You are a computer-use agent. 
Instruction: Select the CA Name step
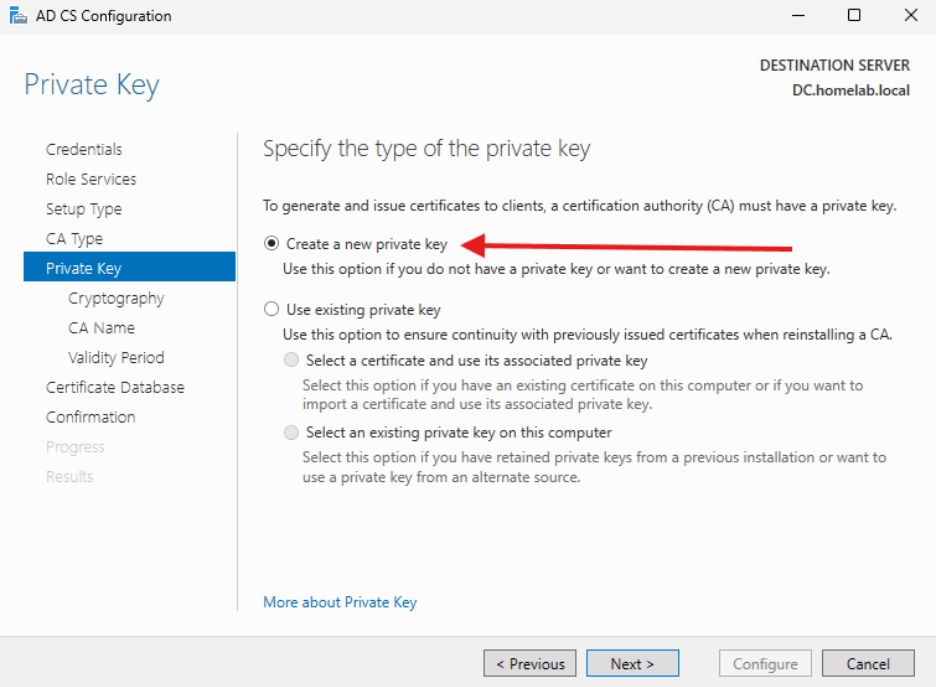tap(101, 327)
